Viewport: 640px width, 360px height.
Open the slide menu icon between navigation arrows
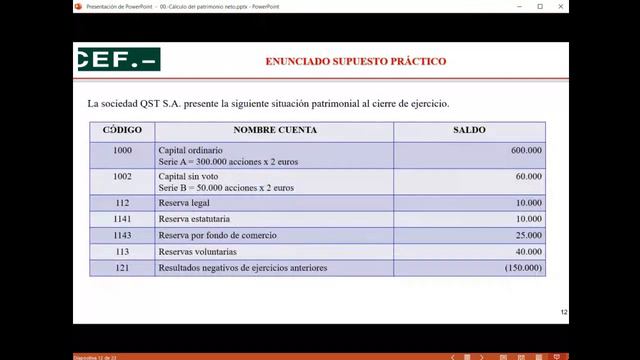pos(467,357)
